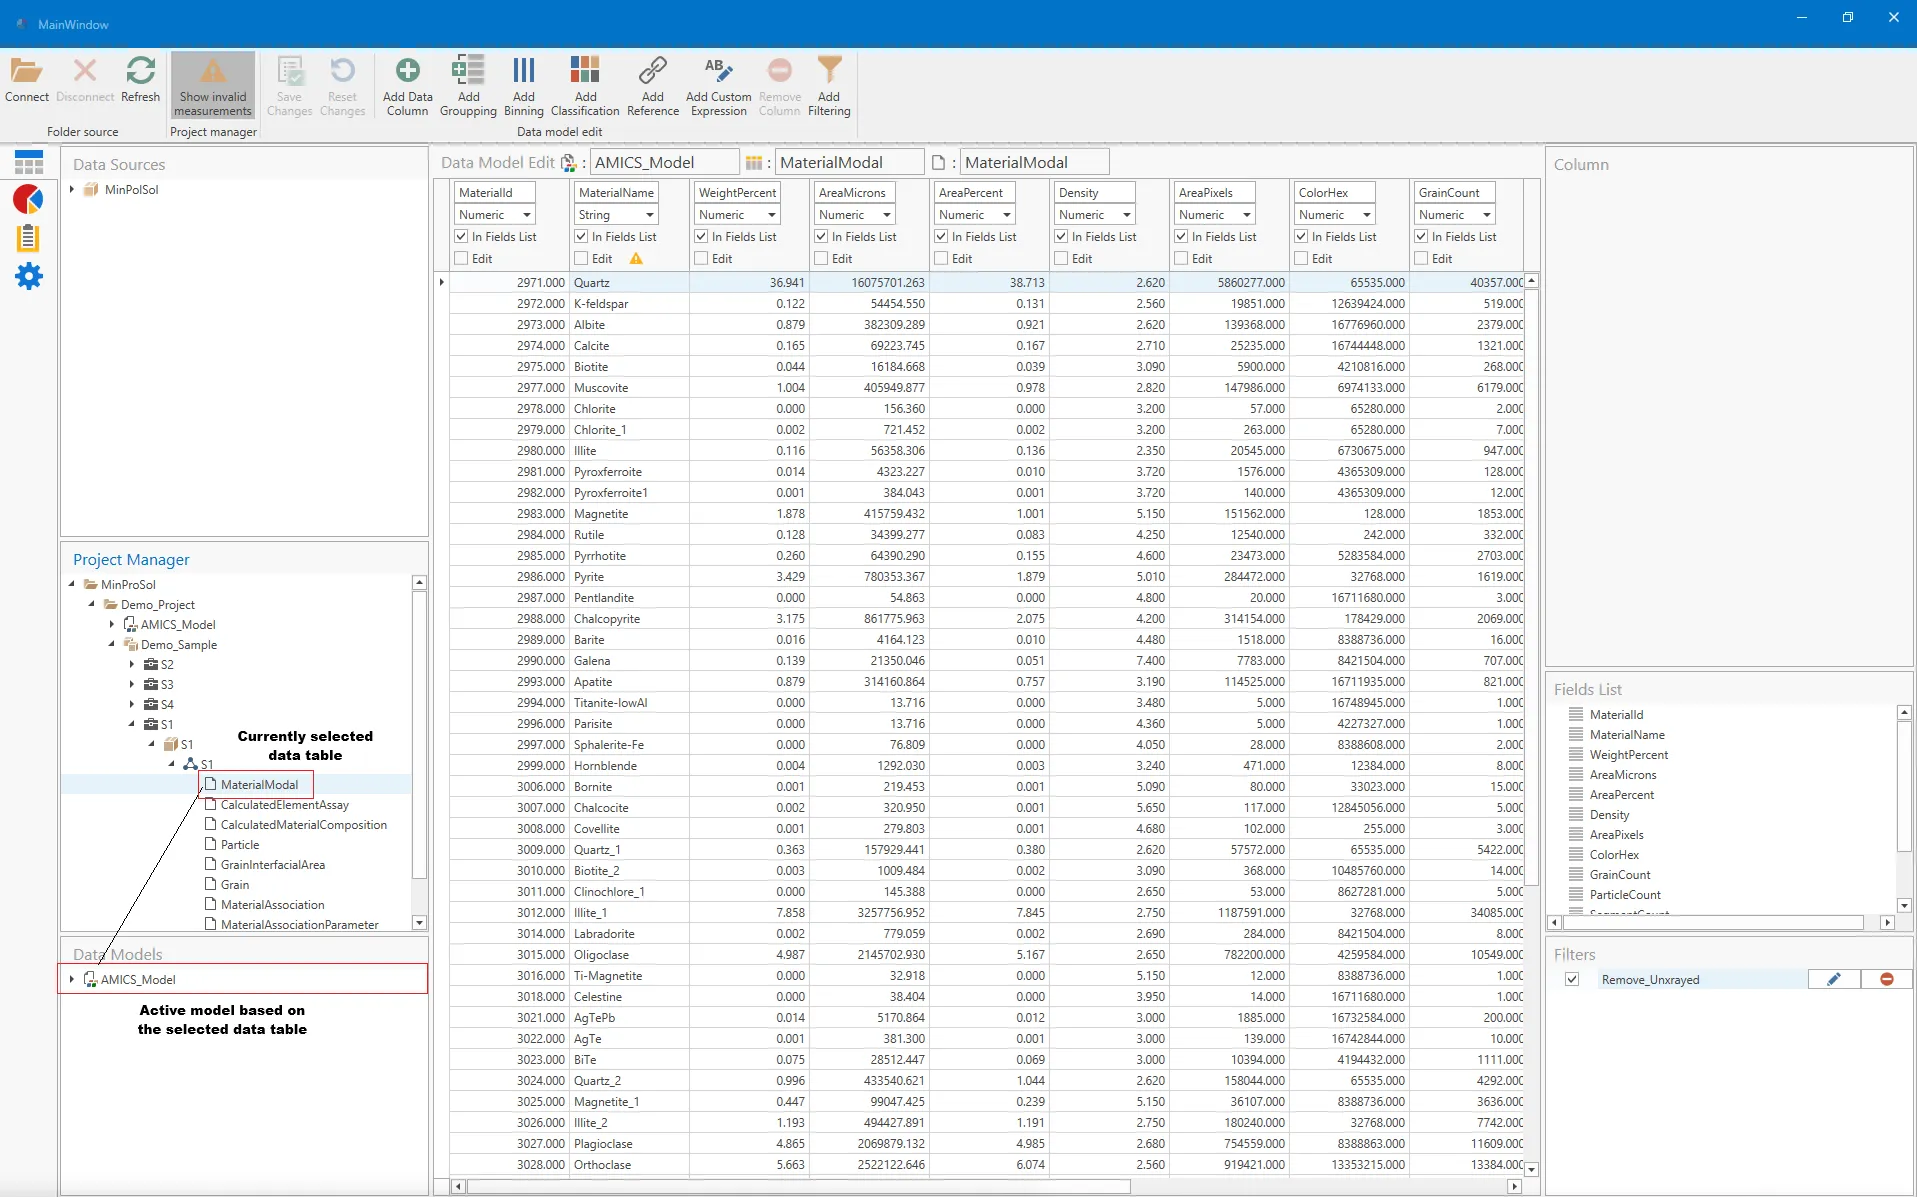Select the GrainInterfacialArea data table
Screen dimensions: 1917x1197
[x=272, y=865]
